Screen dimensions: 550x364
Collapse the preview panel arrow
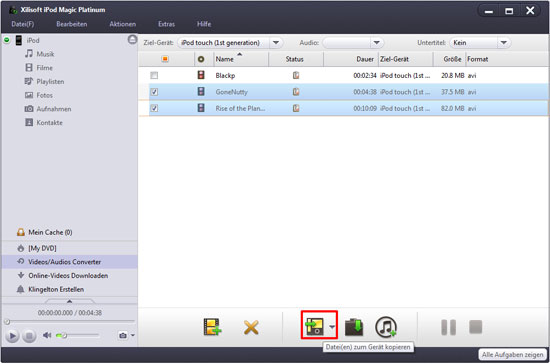pyautogui.click(x=69, y=301)
